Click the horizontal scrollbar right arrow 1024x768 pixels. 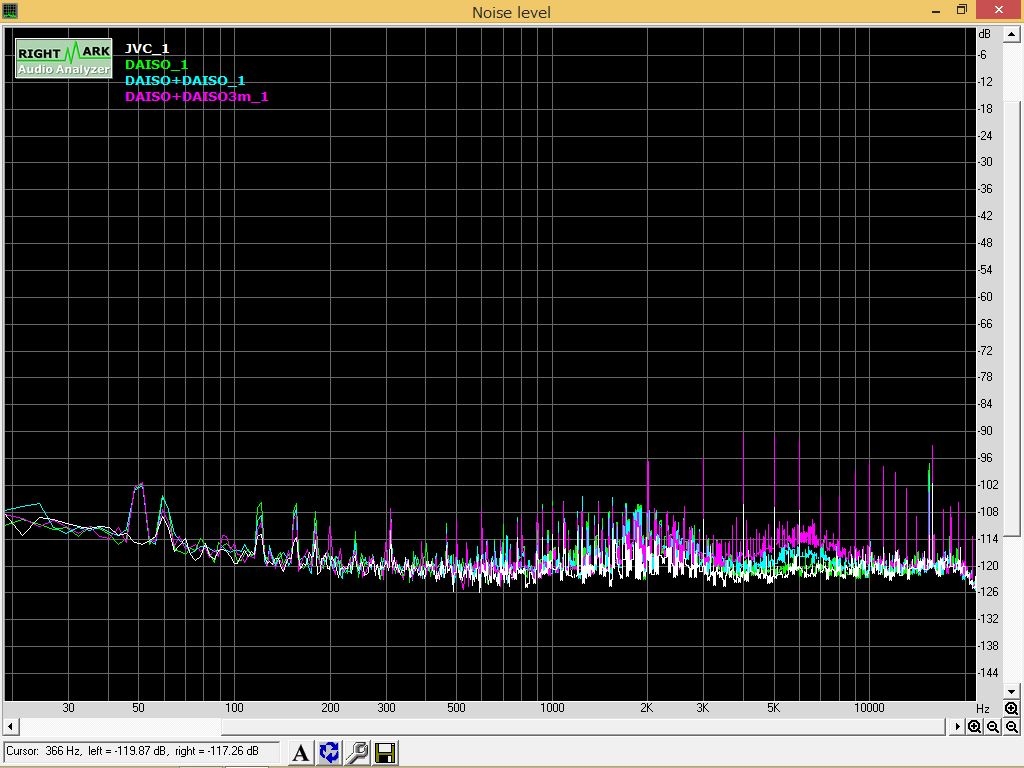coord(956,727)
